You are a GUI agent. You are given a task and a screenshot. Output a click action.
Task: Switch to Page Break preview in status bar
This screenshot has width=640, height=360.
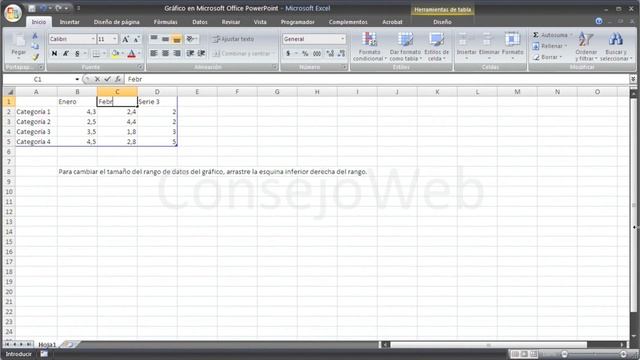pyautogui.click(x=533, y=354)
